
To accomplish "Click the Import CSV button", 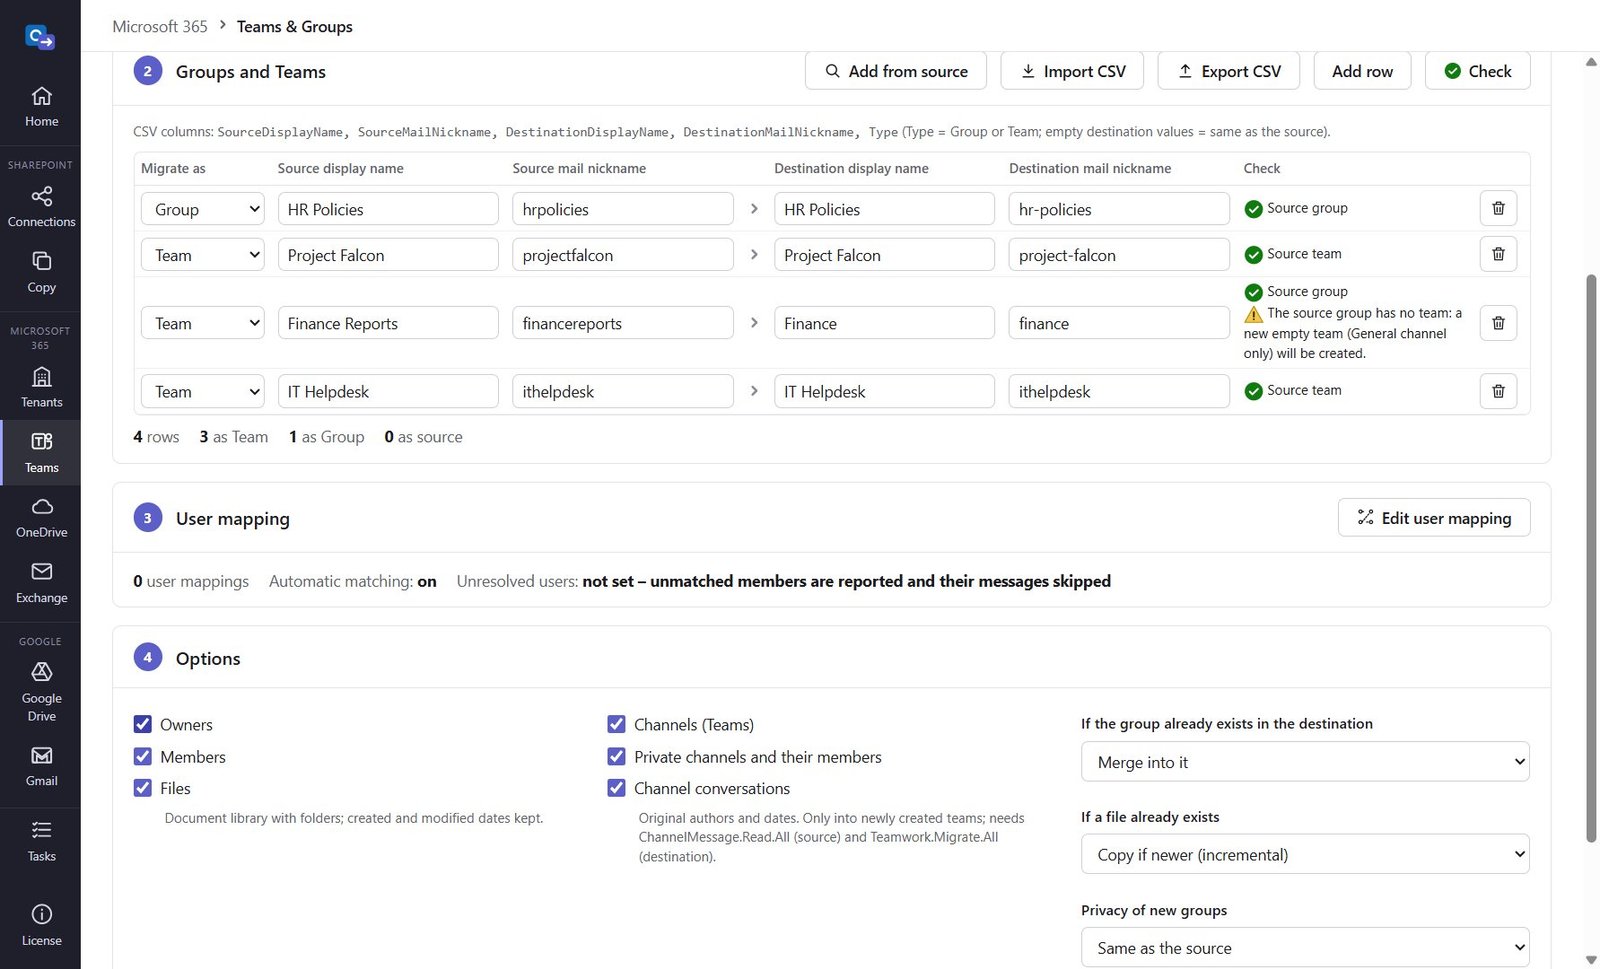I will (1072, 71).
